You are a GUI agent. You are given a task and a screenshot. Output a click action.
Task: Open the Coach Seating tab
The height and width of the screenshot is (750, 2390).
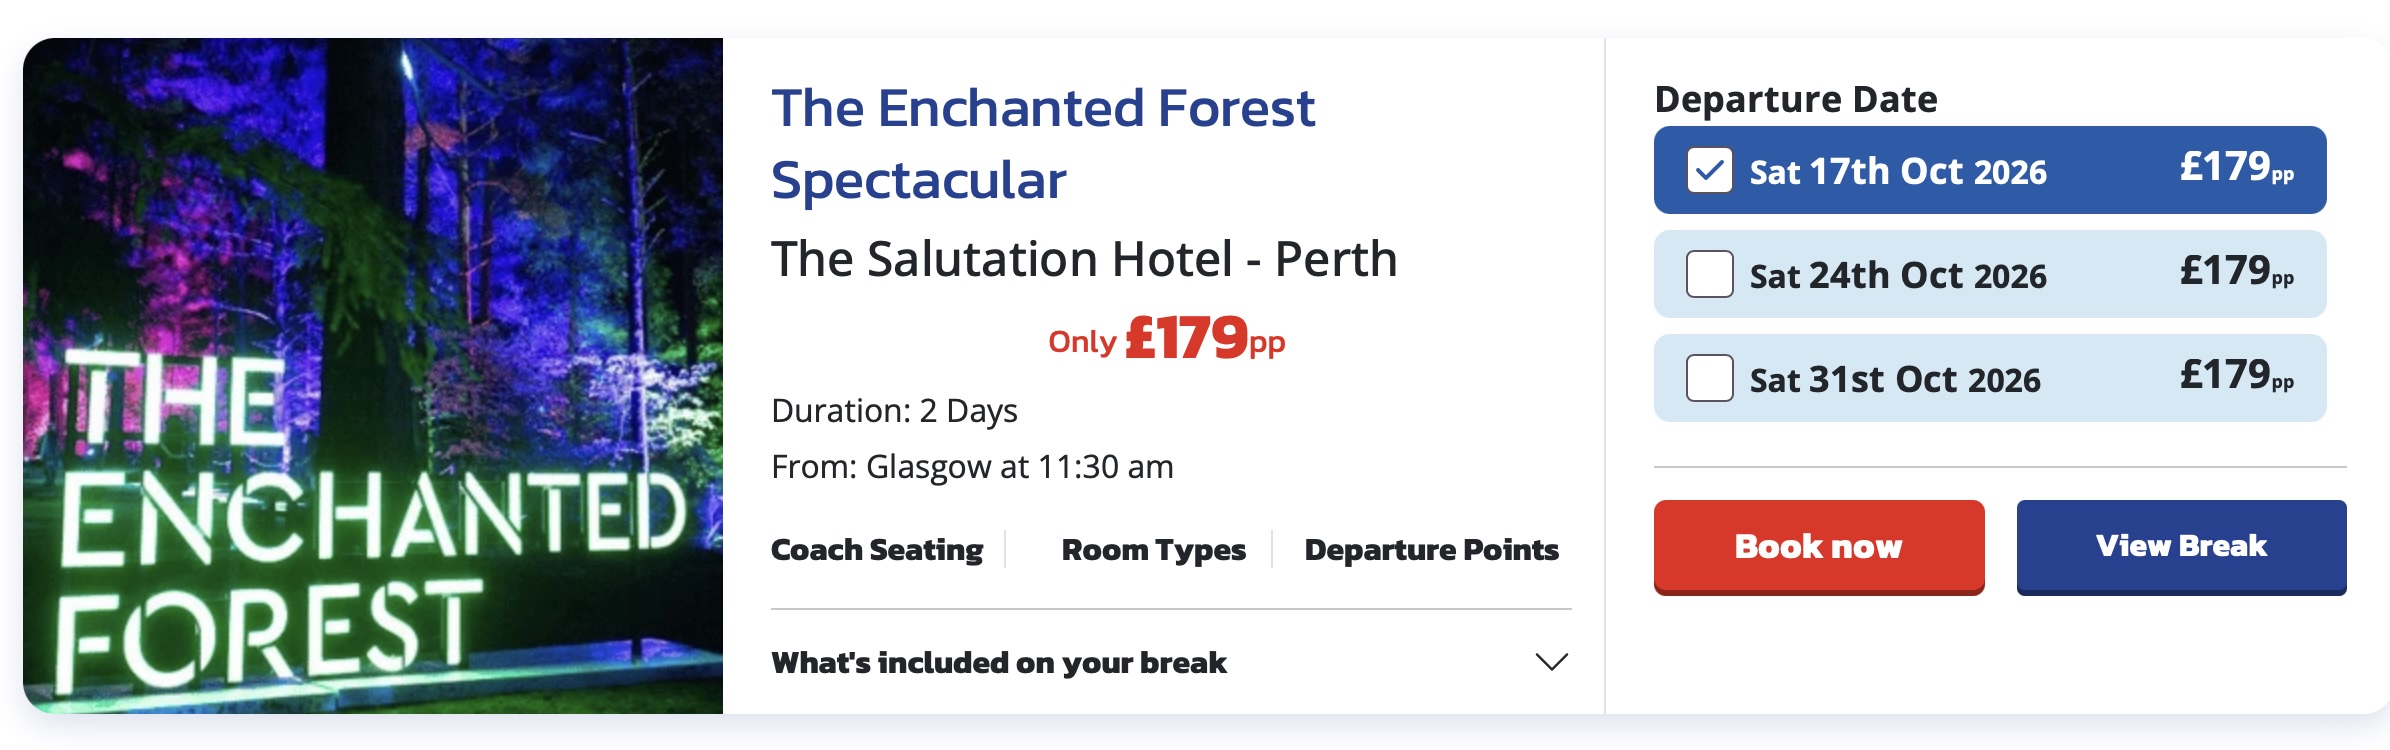(x=877, y=550)
